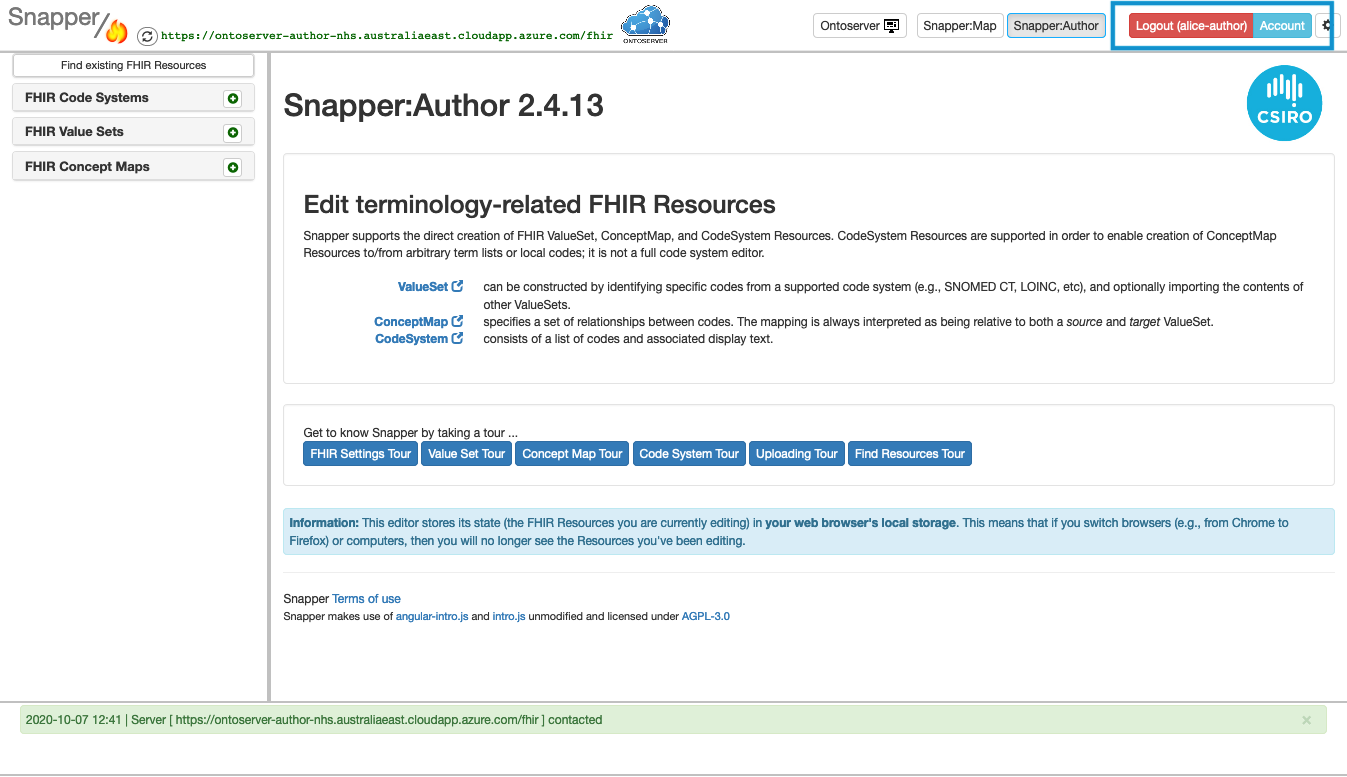Open the external link icon next to CodeSystem
Viewport: 1347px width, 777px height.
coord(457,337)
